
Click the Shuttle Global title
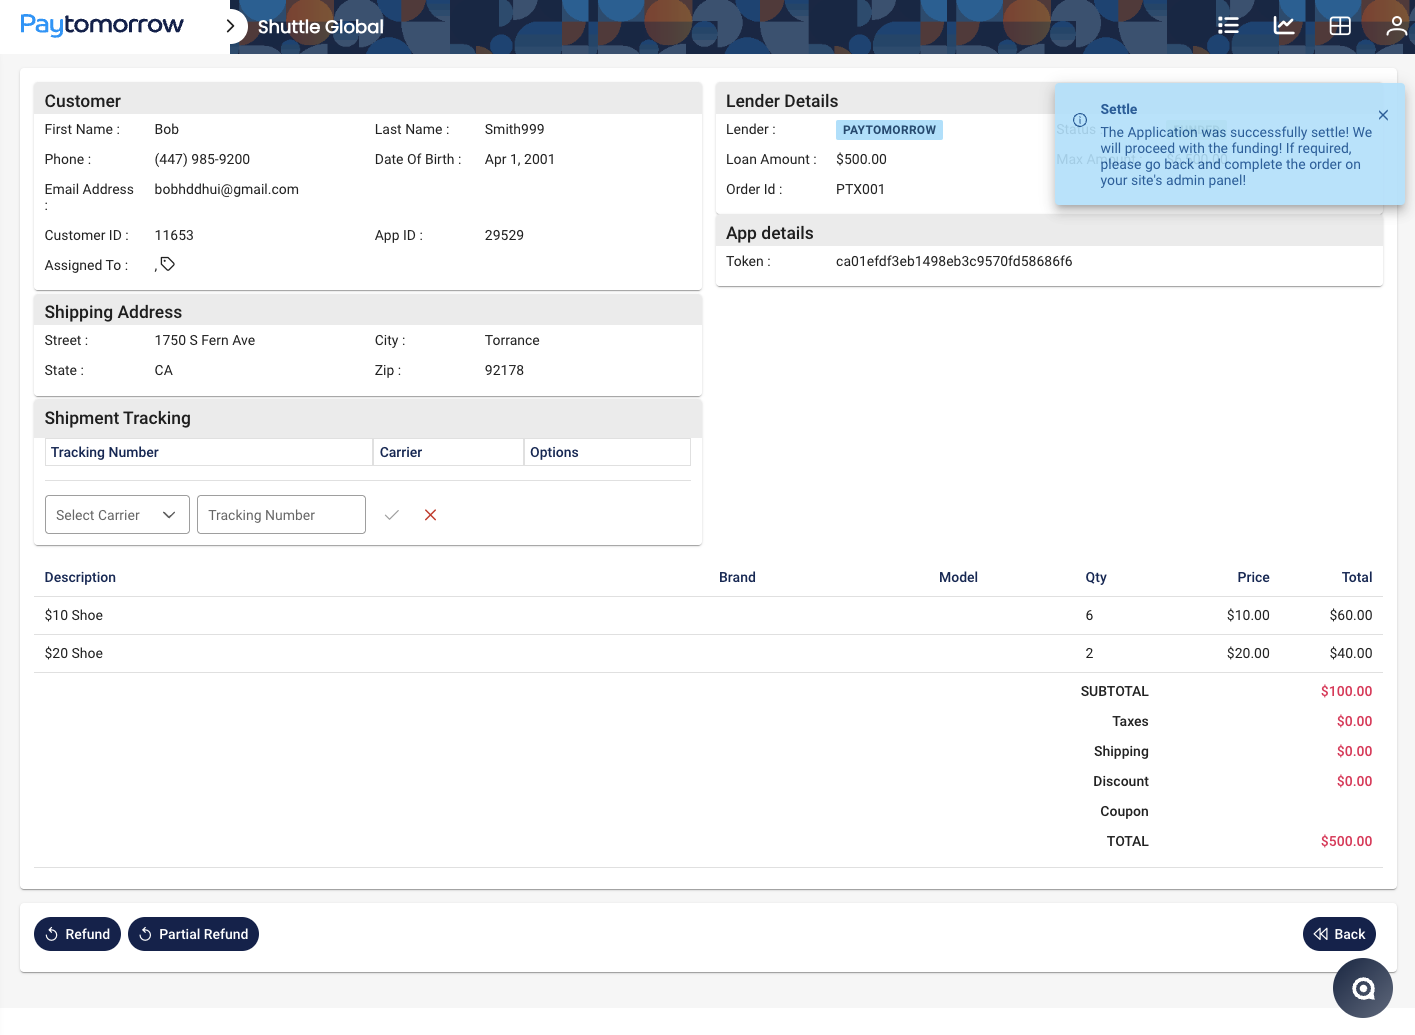coord(320,27)
